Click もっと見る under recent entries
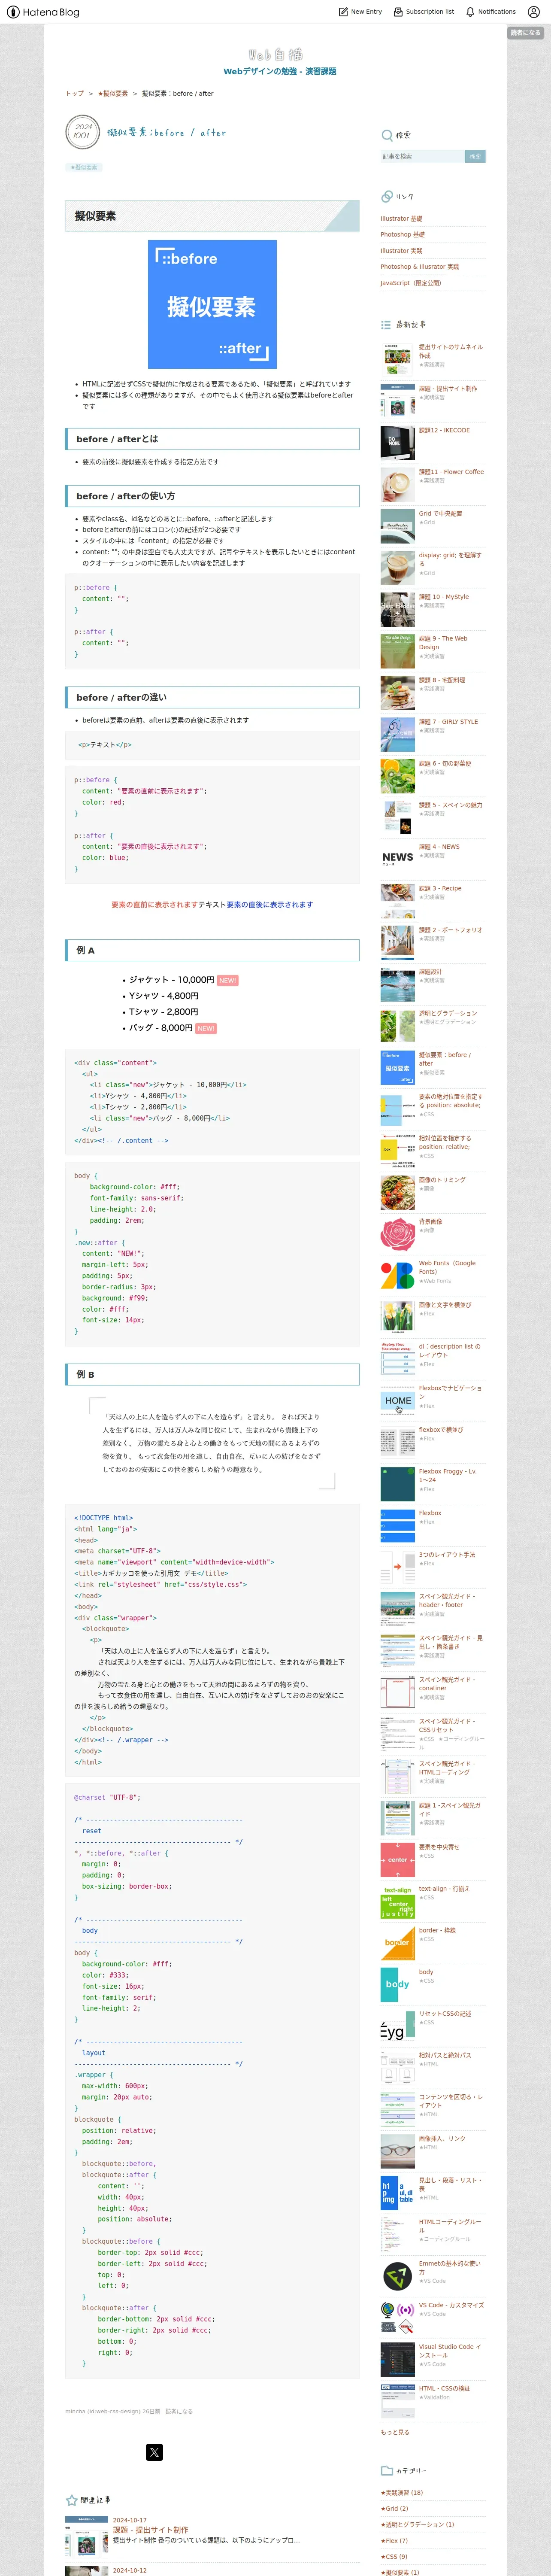The height and width of the screenshot is (2576, 551). coord(395,2432)
